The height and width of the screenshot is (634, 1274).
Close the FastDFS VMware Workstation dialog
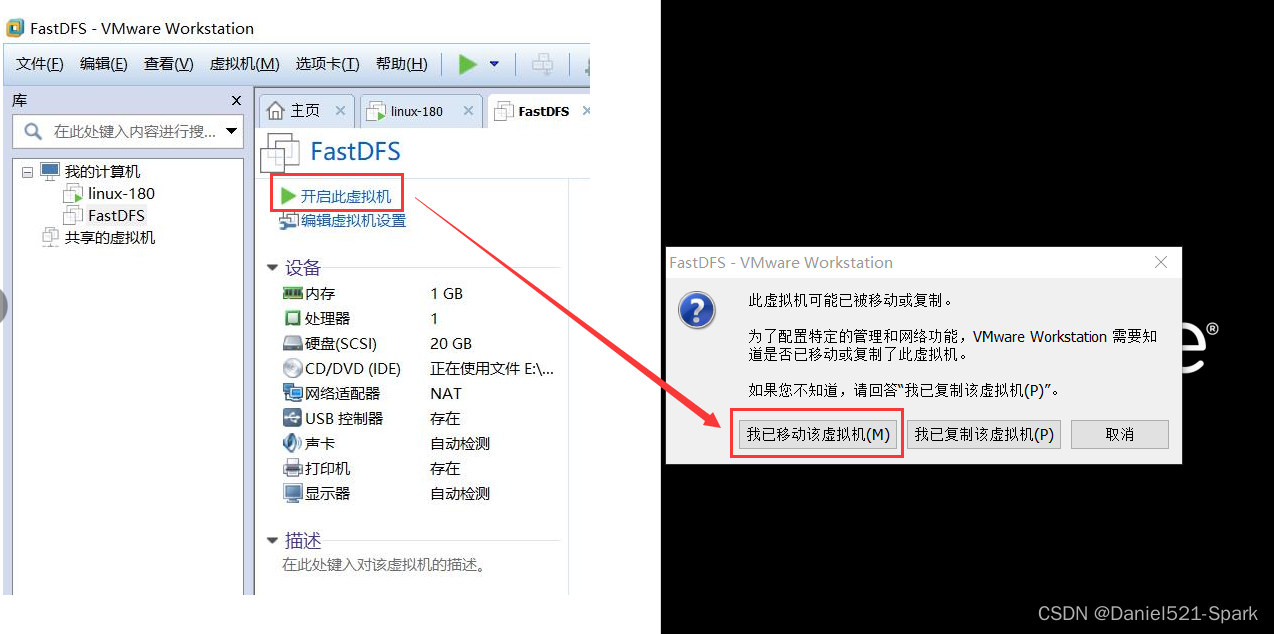coord(1161,262)
